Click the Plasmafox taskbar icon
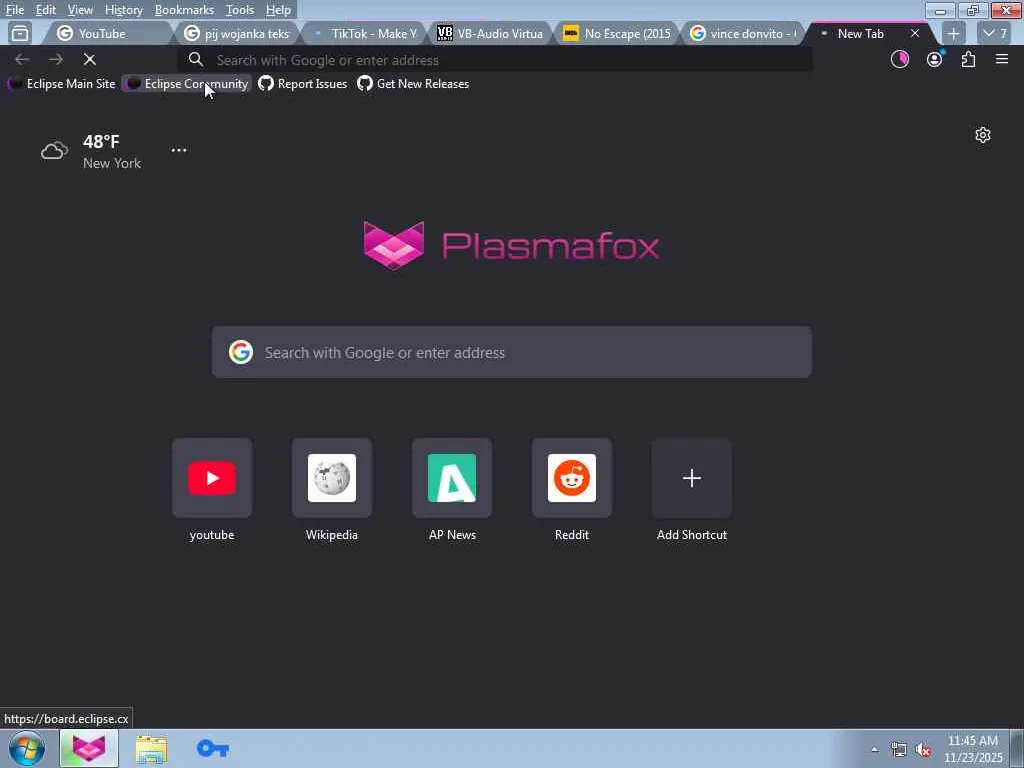This screenshot has height=768, width=1024. tap(89, 748)
